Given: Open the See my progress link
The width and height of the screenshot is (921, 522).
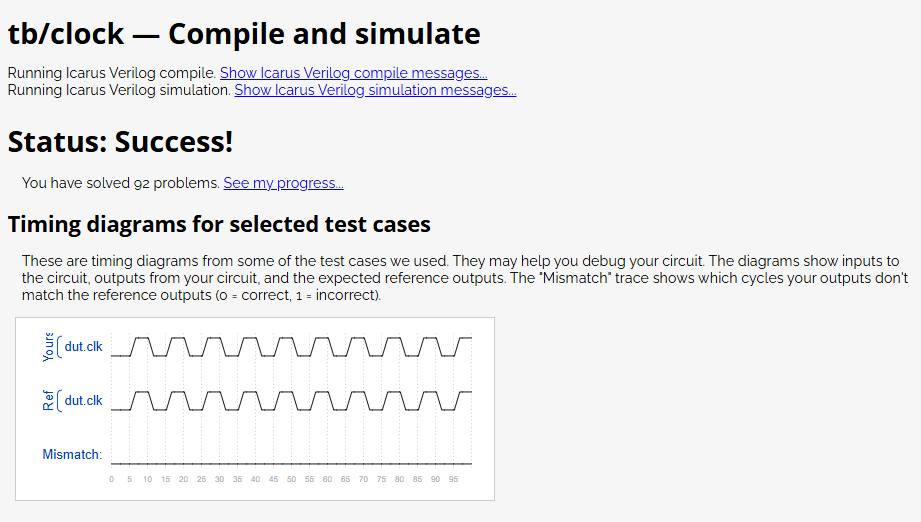Looking at the screenshot, I should click(x=283, y=183).
